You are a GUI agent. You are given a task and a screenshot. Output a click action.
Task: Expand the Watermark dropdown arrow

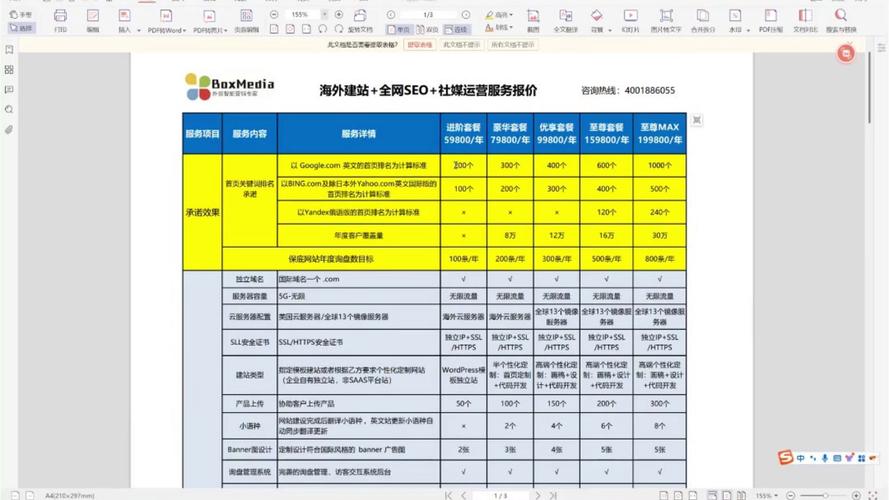(x=748, y=30)
